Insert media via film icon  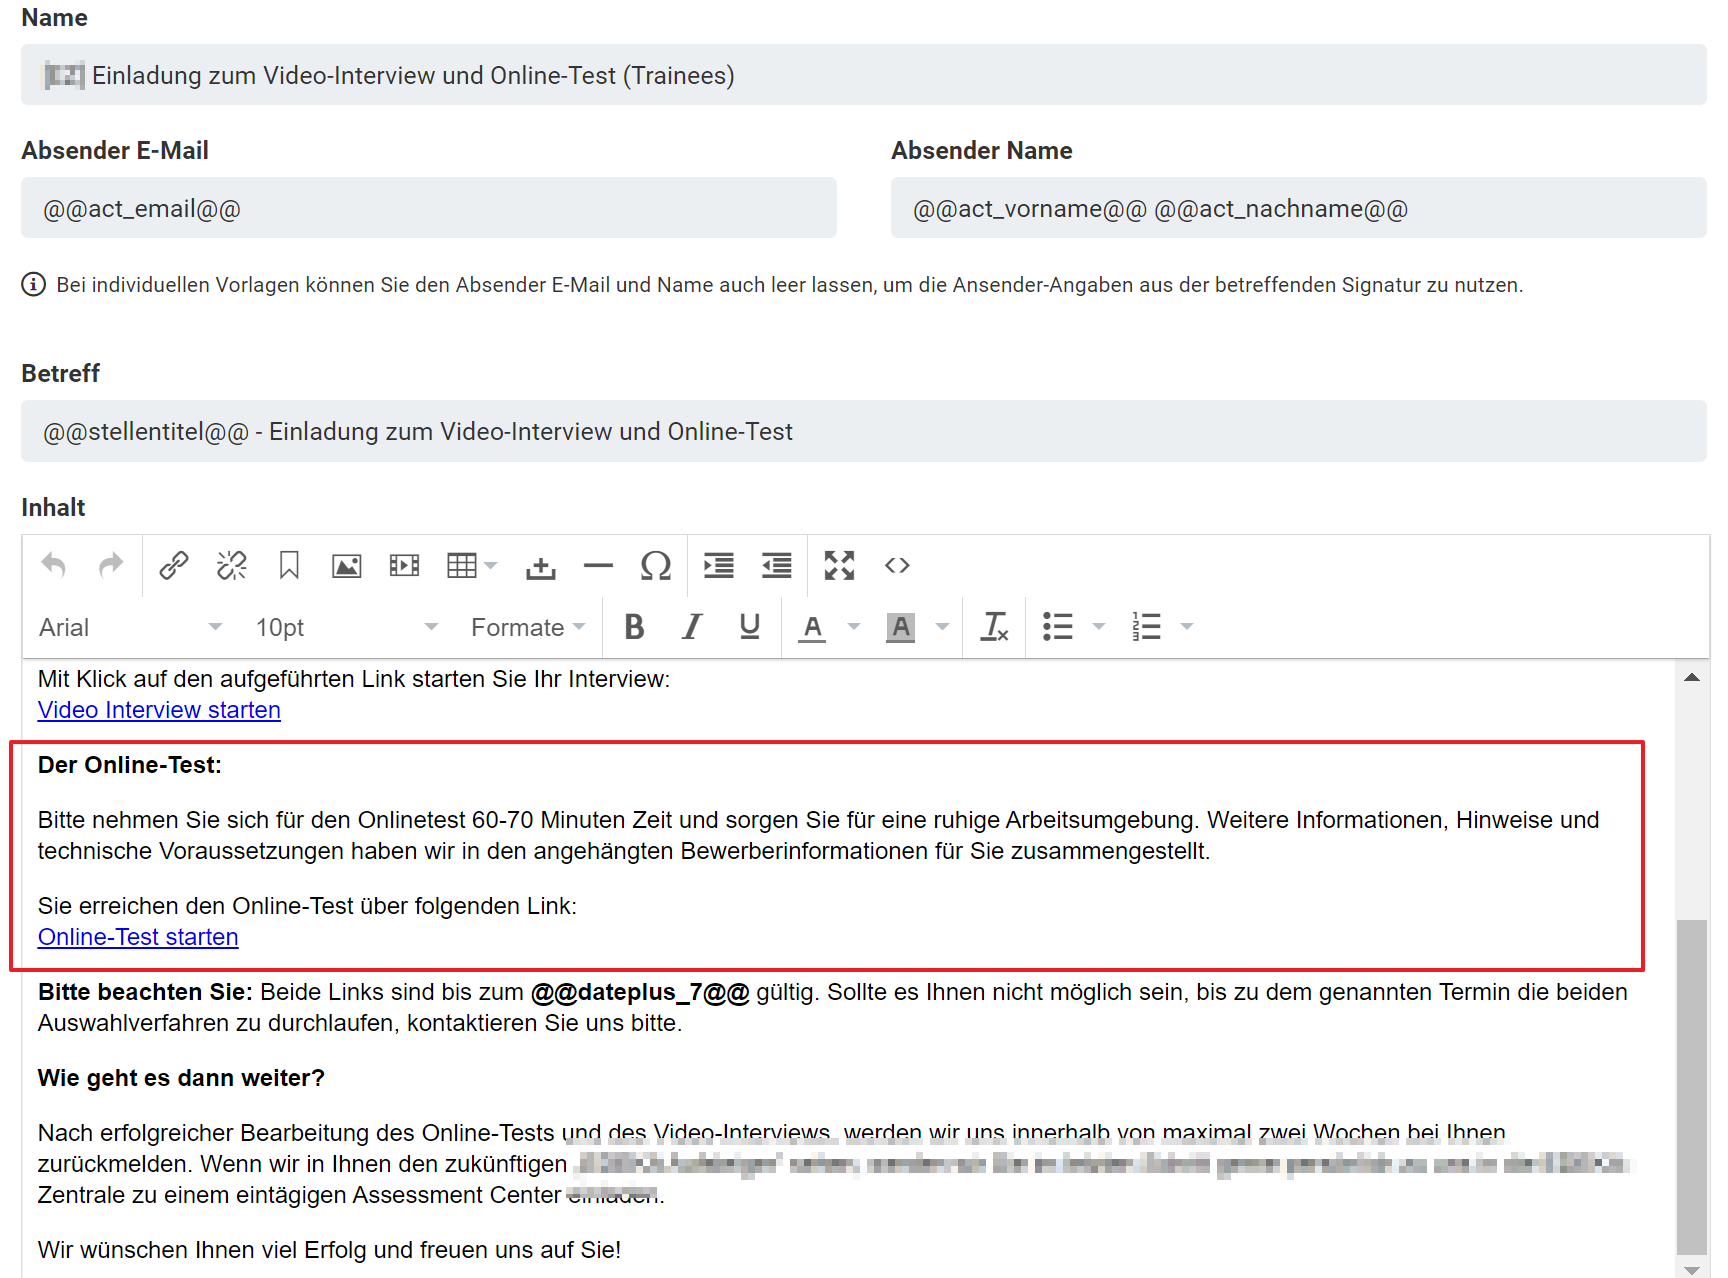pyautogui.click(x=404, y=566)
